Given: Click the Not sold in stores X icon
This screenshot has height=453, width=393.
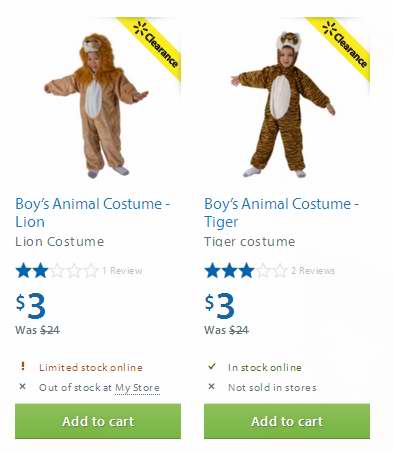Looking at the screenshot, I should pyautogui.click(x=211, y=387).
